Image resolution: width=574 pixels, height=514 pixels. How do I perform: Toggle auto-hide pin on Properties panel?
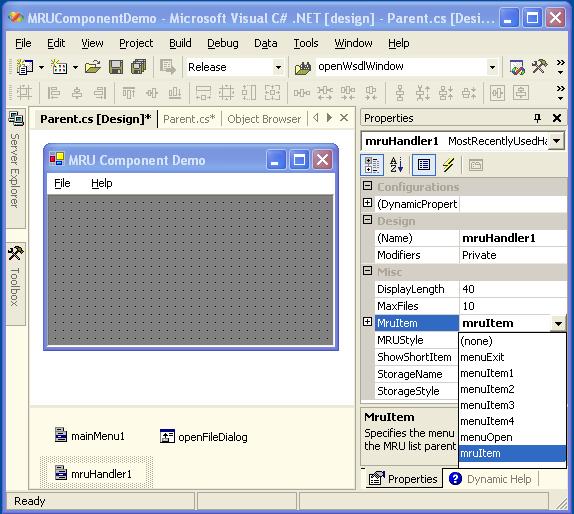click(537, 118)
